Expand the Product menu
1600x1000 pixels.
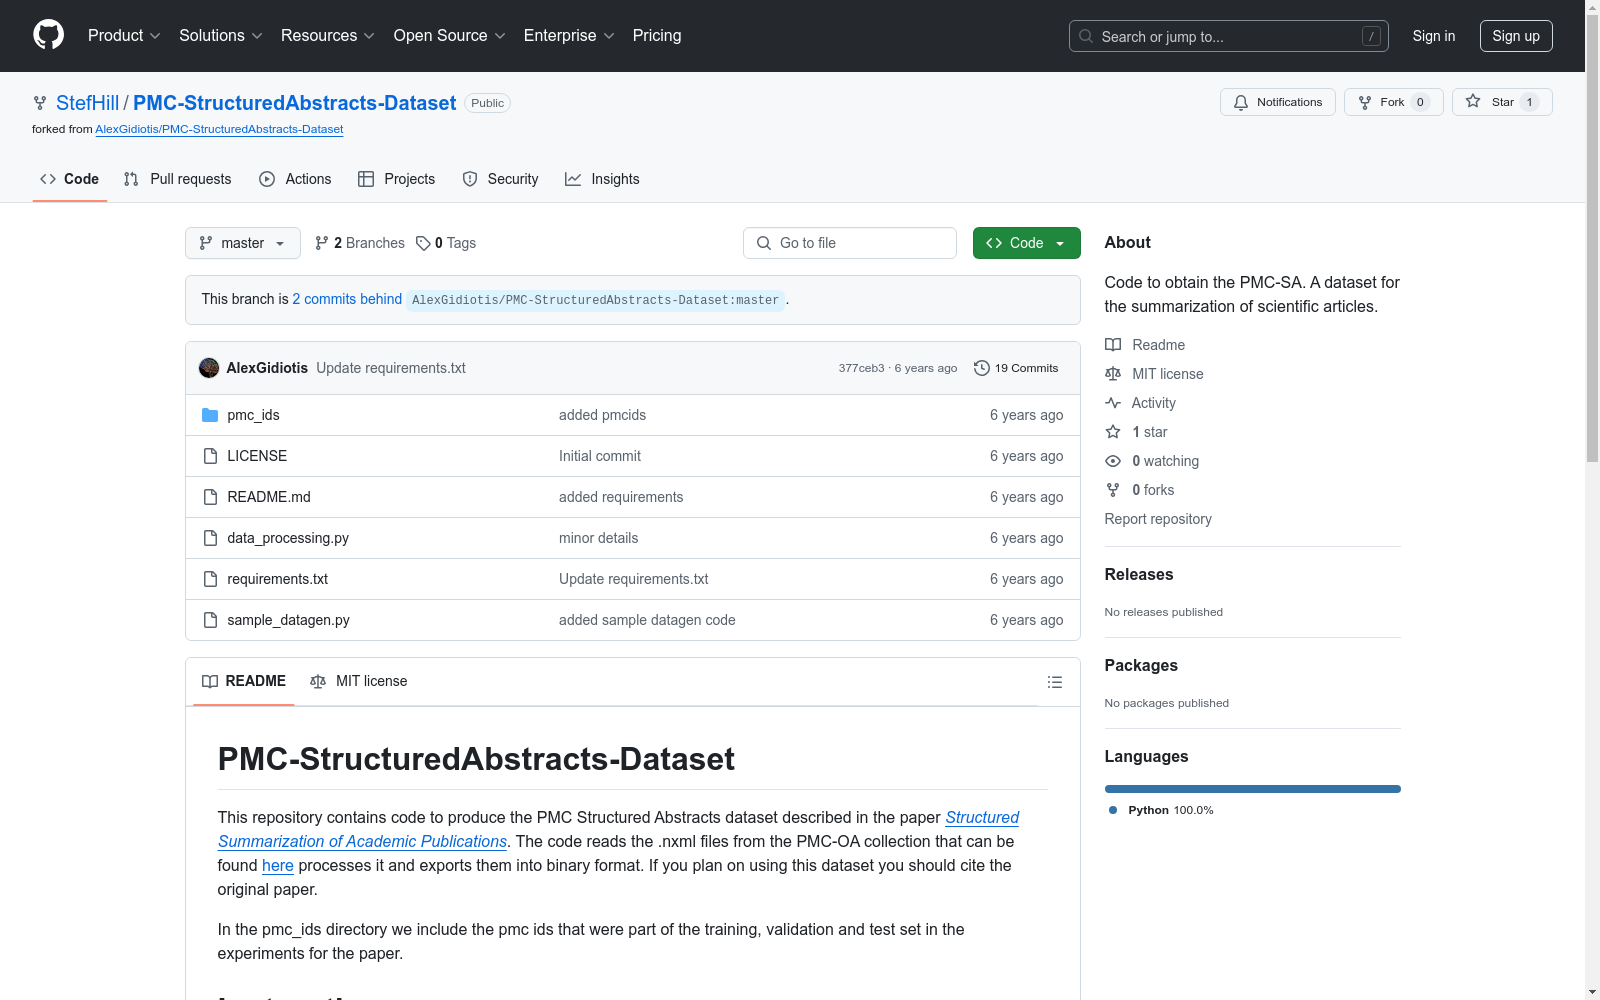tap(124, 35)
